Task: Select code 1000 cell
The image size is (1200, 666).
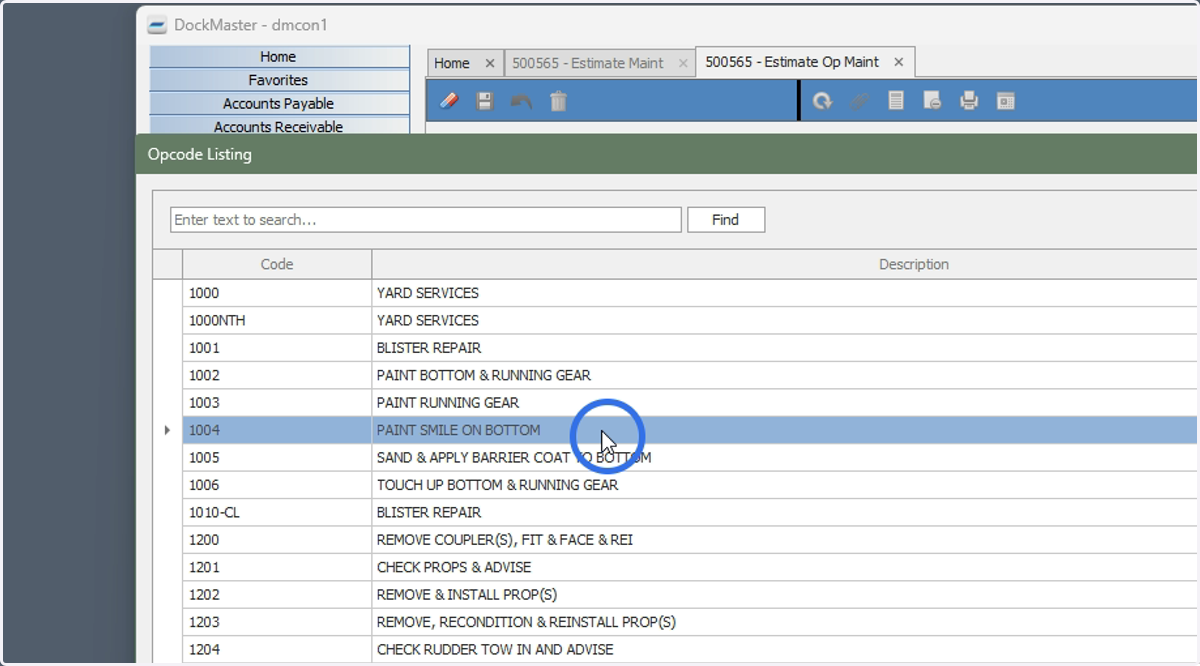Action: pos(277,293)
